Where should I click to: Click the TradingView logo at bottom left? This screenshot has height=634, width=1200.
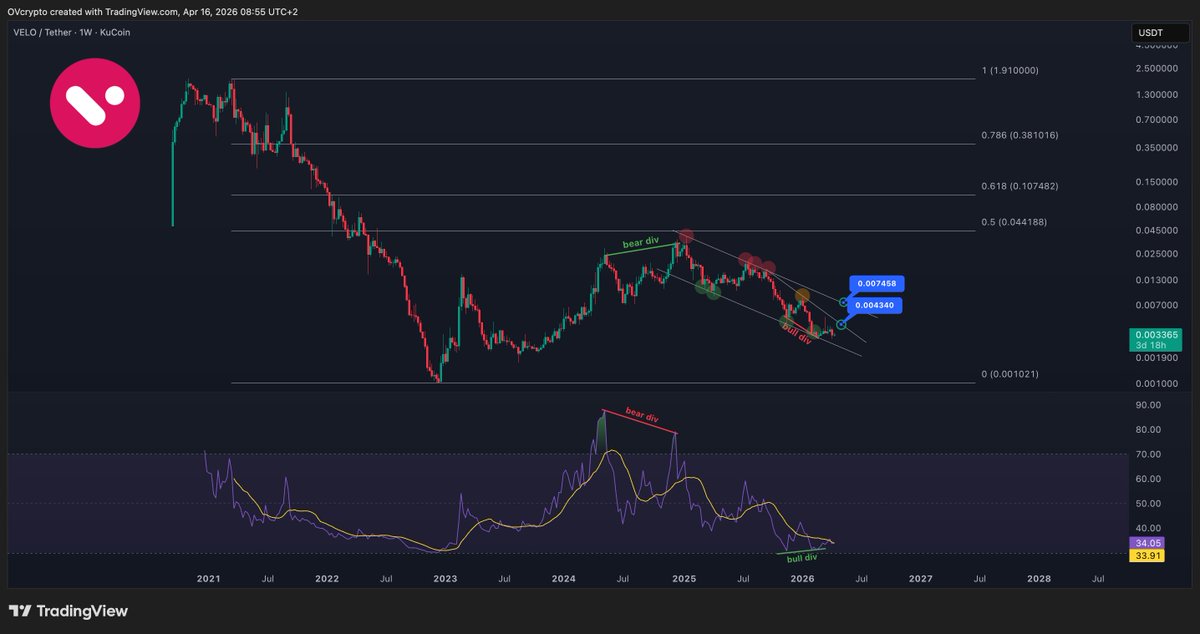(x=68, y=611)
